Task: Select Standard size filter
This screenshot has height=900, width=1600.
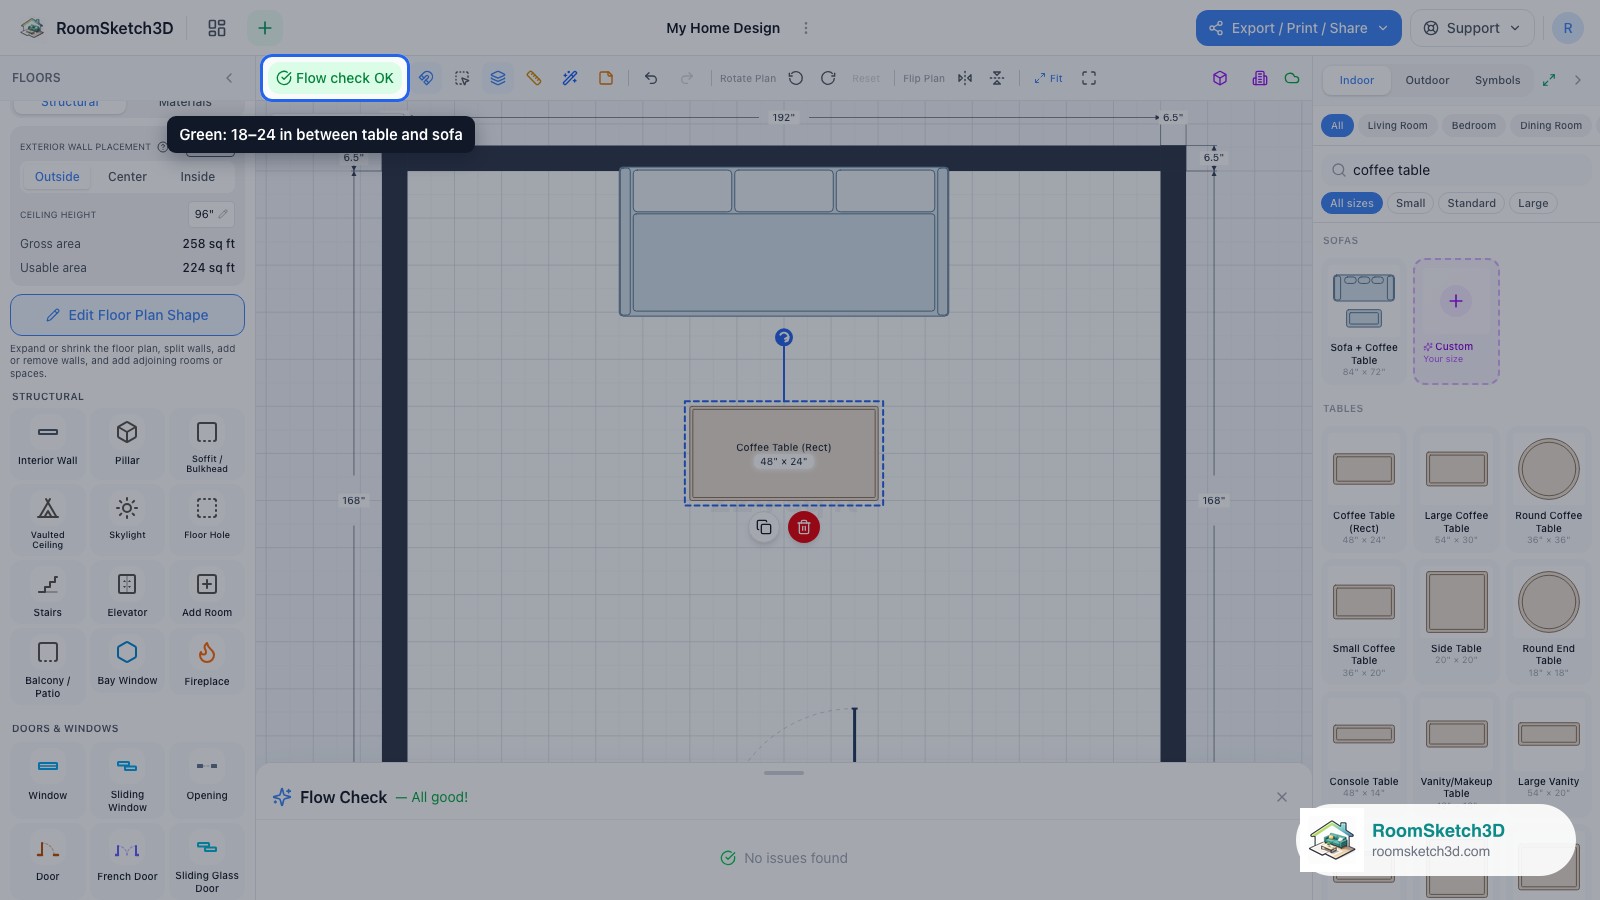Action: coord(1472,203)
